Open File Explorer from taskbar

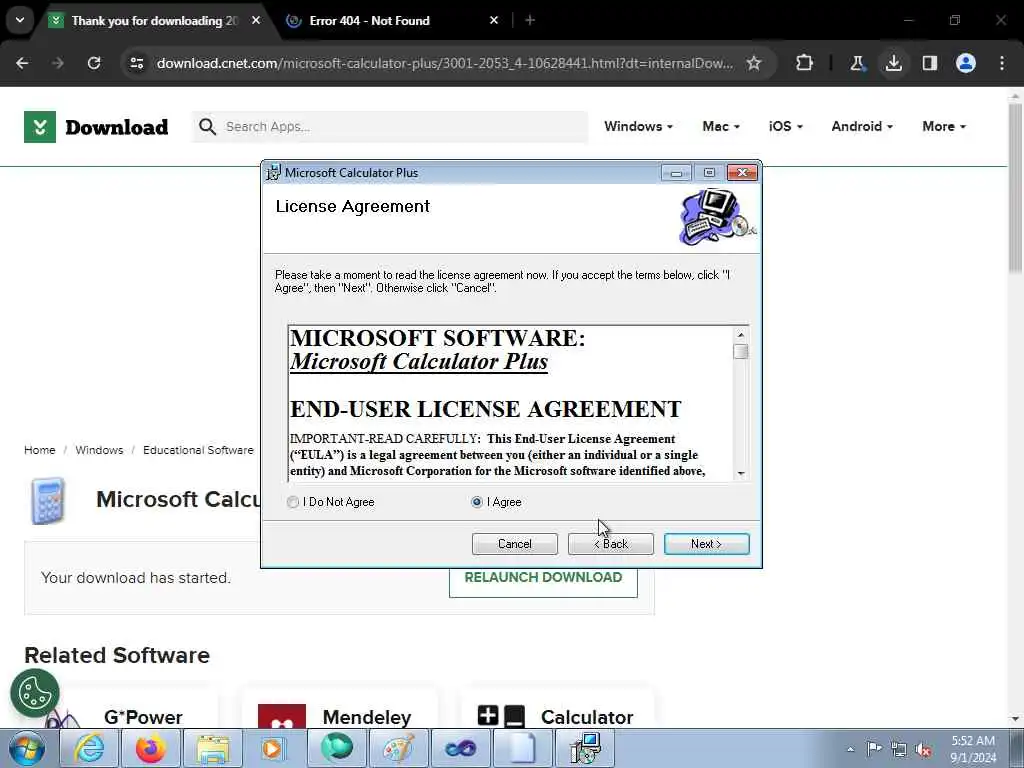pyautogui.click(x=213, y=748)
